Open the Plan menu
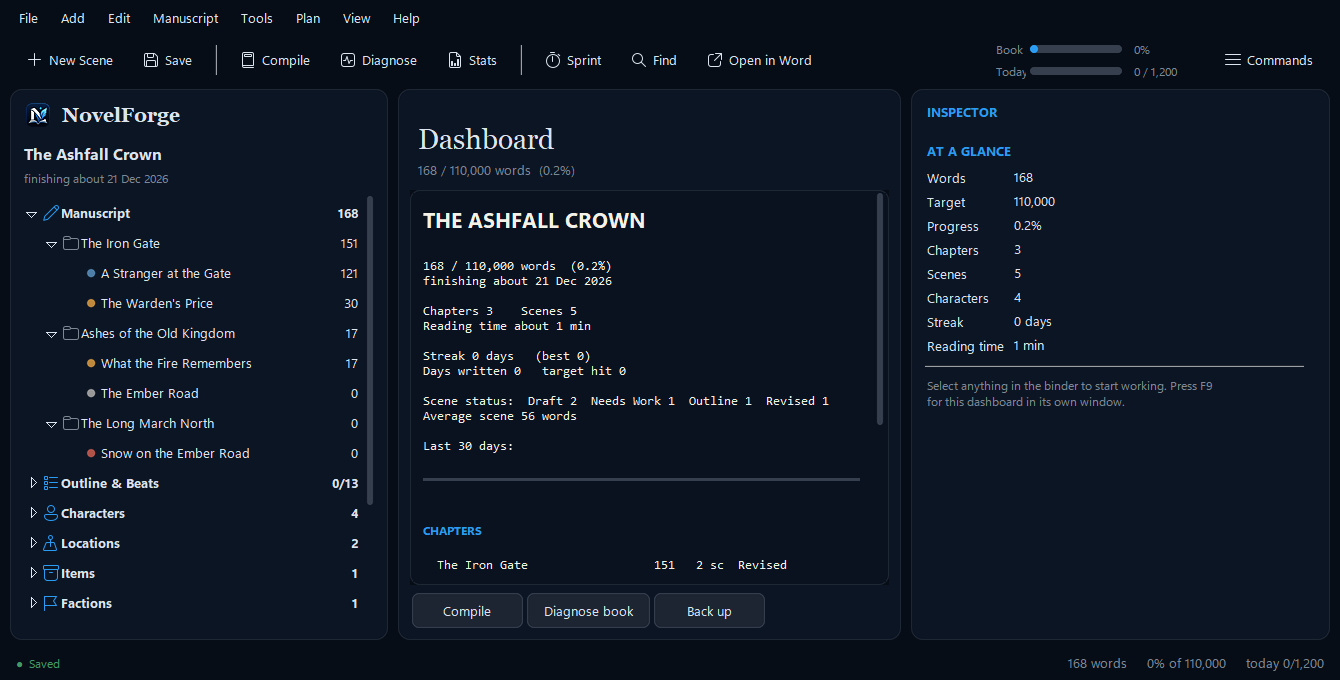 pos(308,18)
